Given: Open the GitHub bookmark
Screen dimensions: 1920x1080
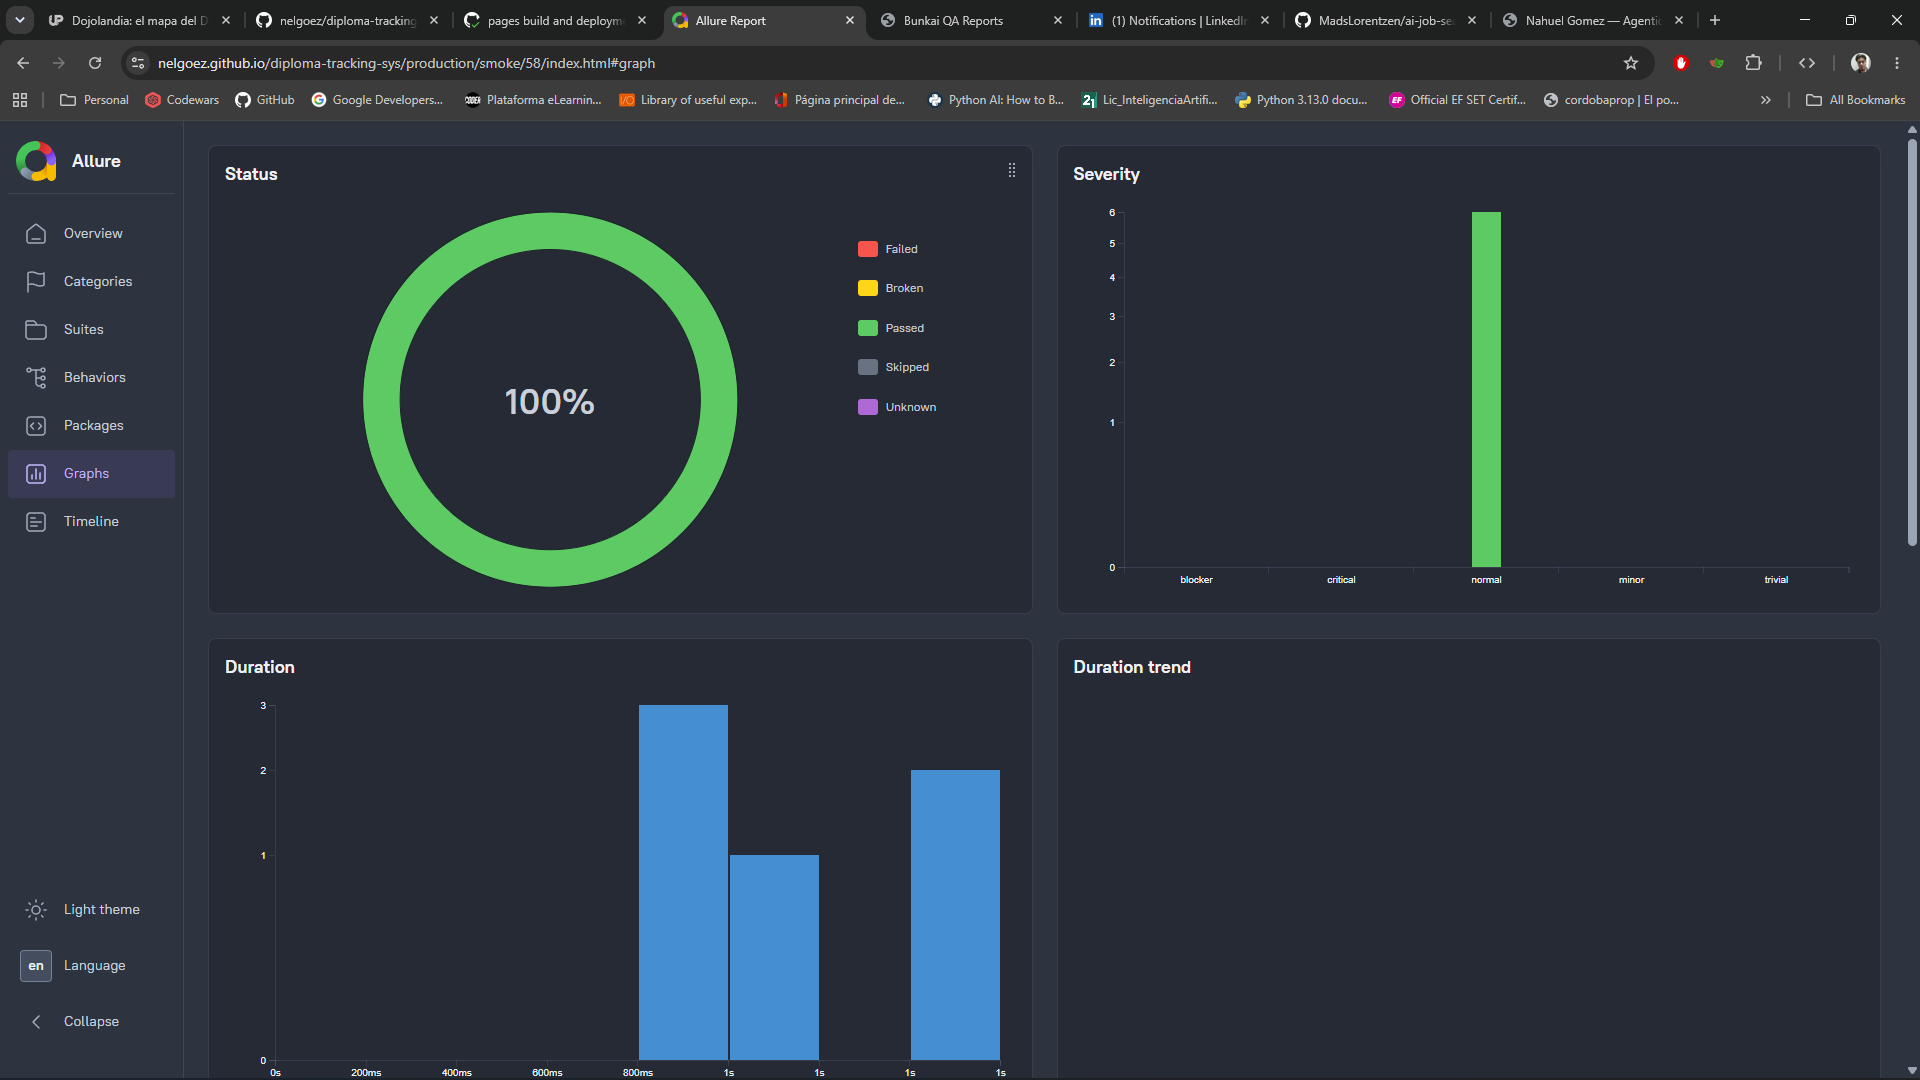Looking at the screenshot, I should tap(265, 100).
